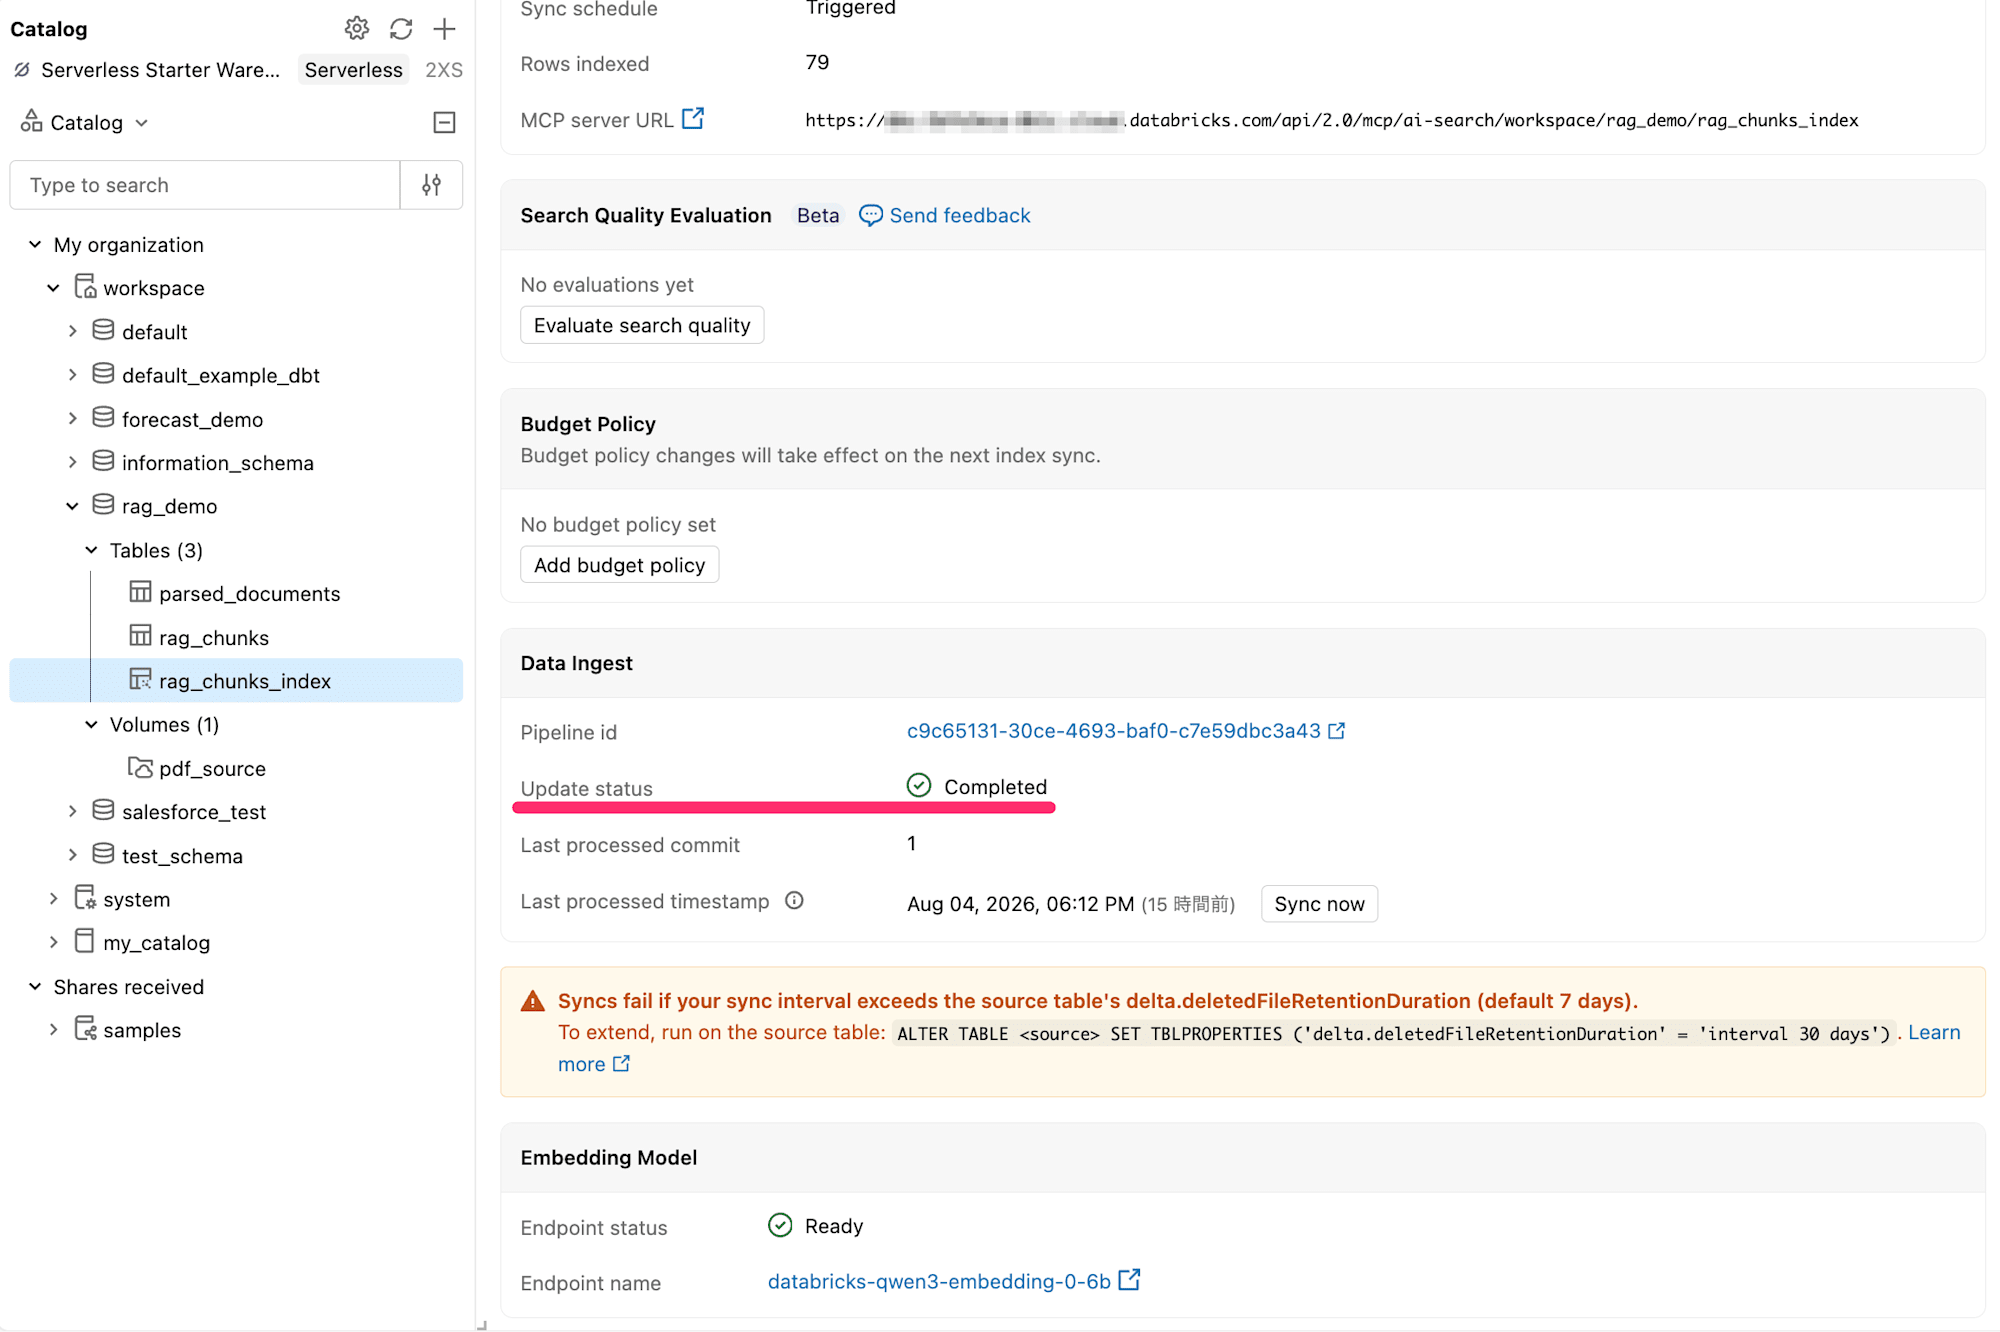2000x1332 pixels.
Task: Collapse the Shares received section
Action: 35,986
